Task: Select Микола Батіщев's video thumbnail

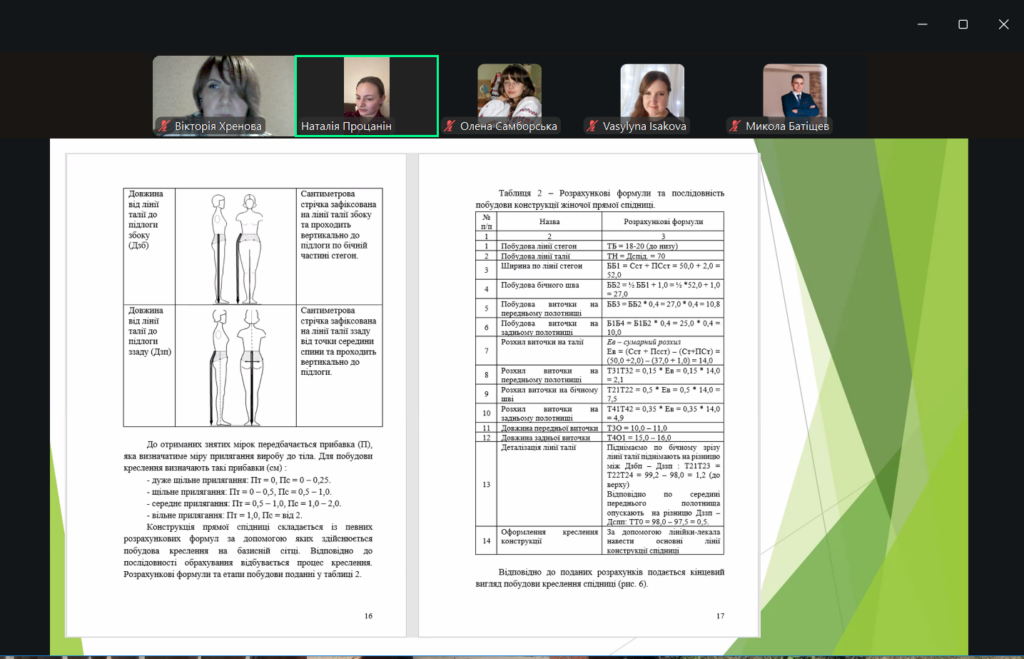Action: tap(795, 91)
